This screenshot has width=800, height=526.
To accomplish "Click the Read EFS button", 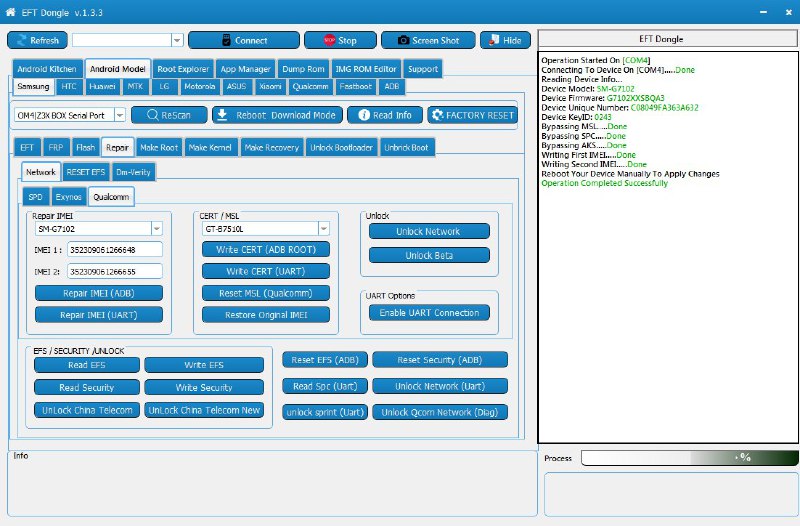I will pyautogui.click(x=87, y=365).
